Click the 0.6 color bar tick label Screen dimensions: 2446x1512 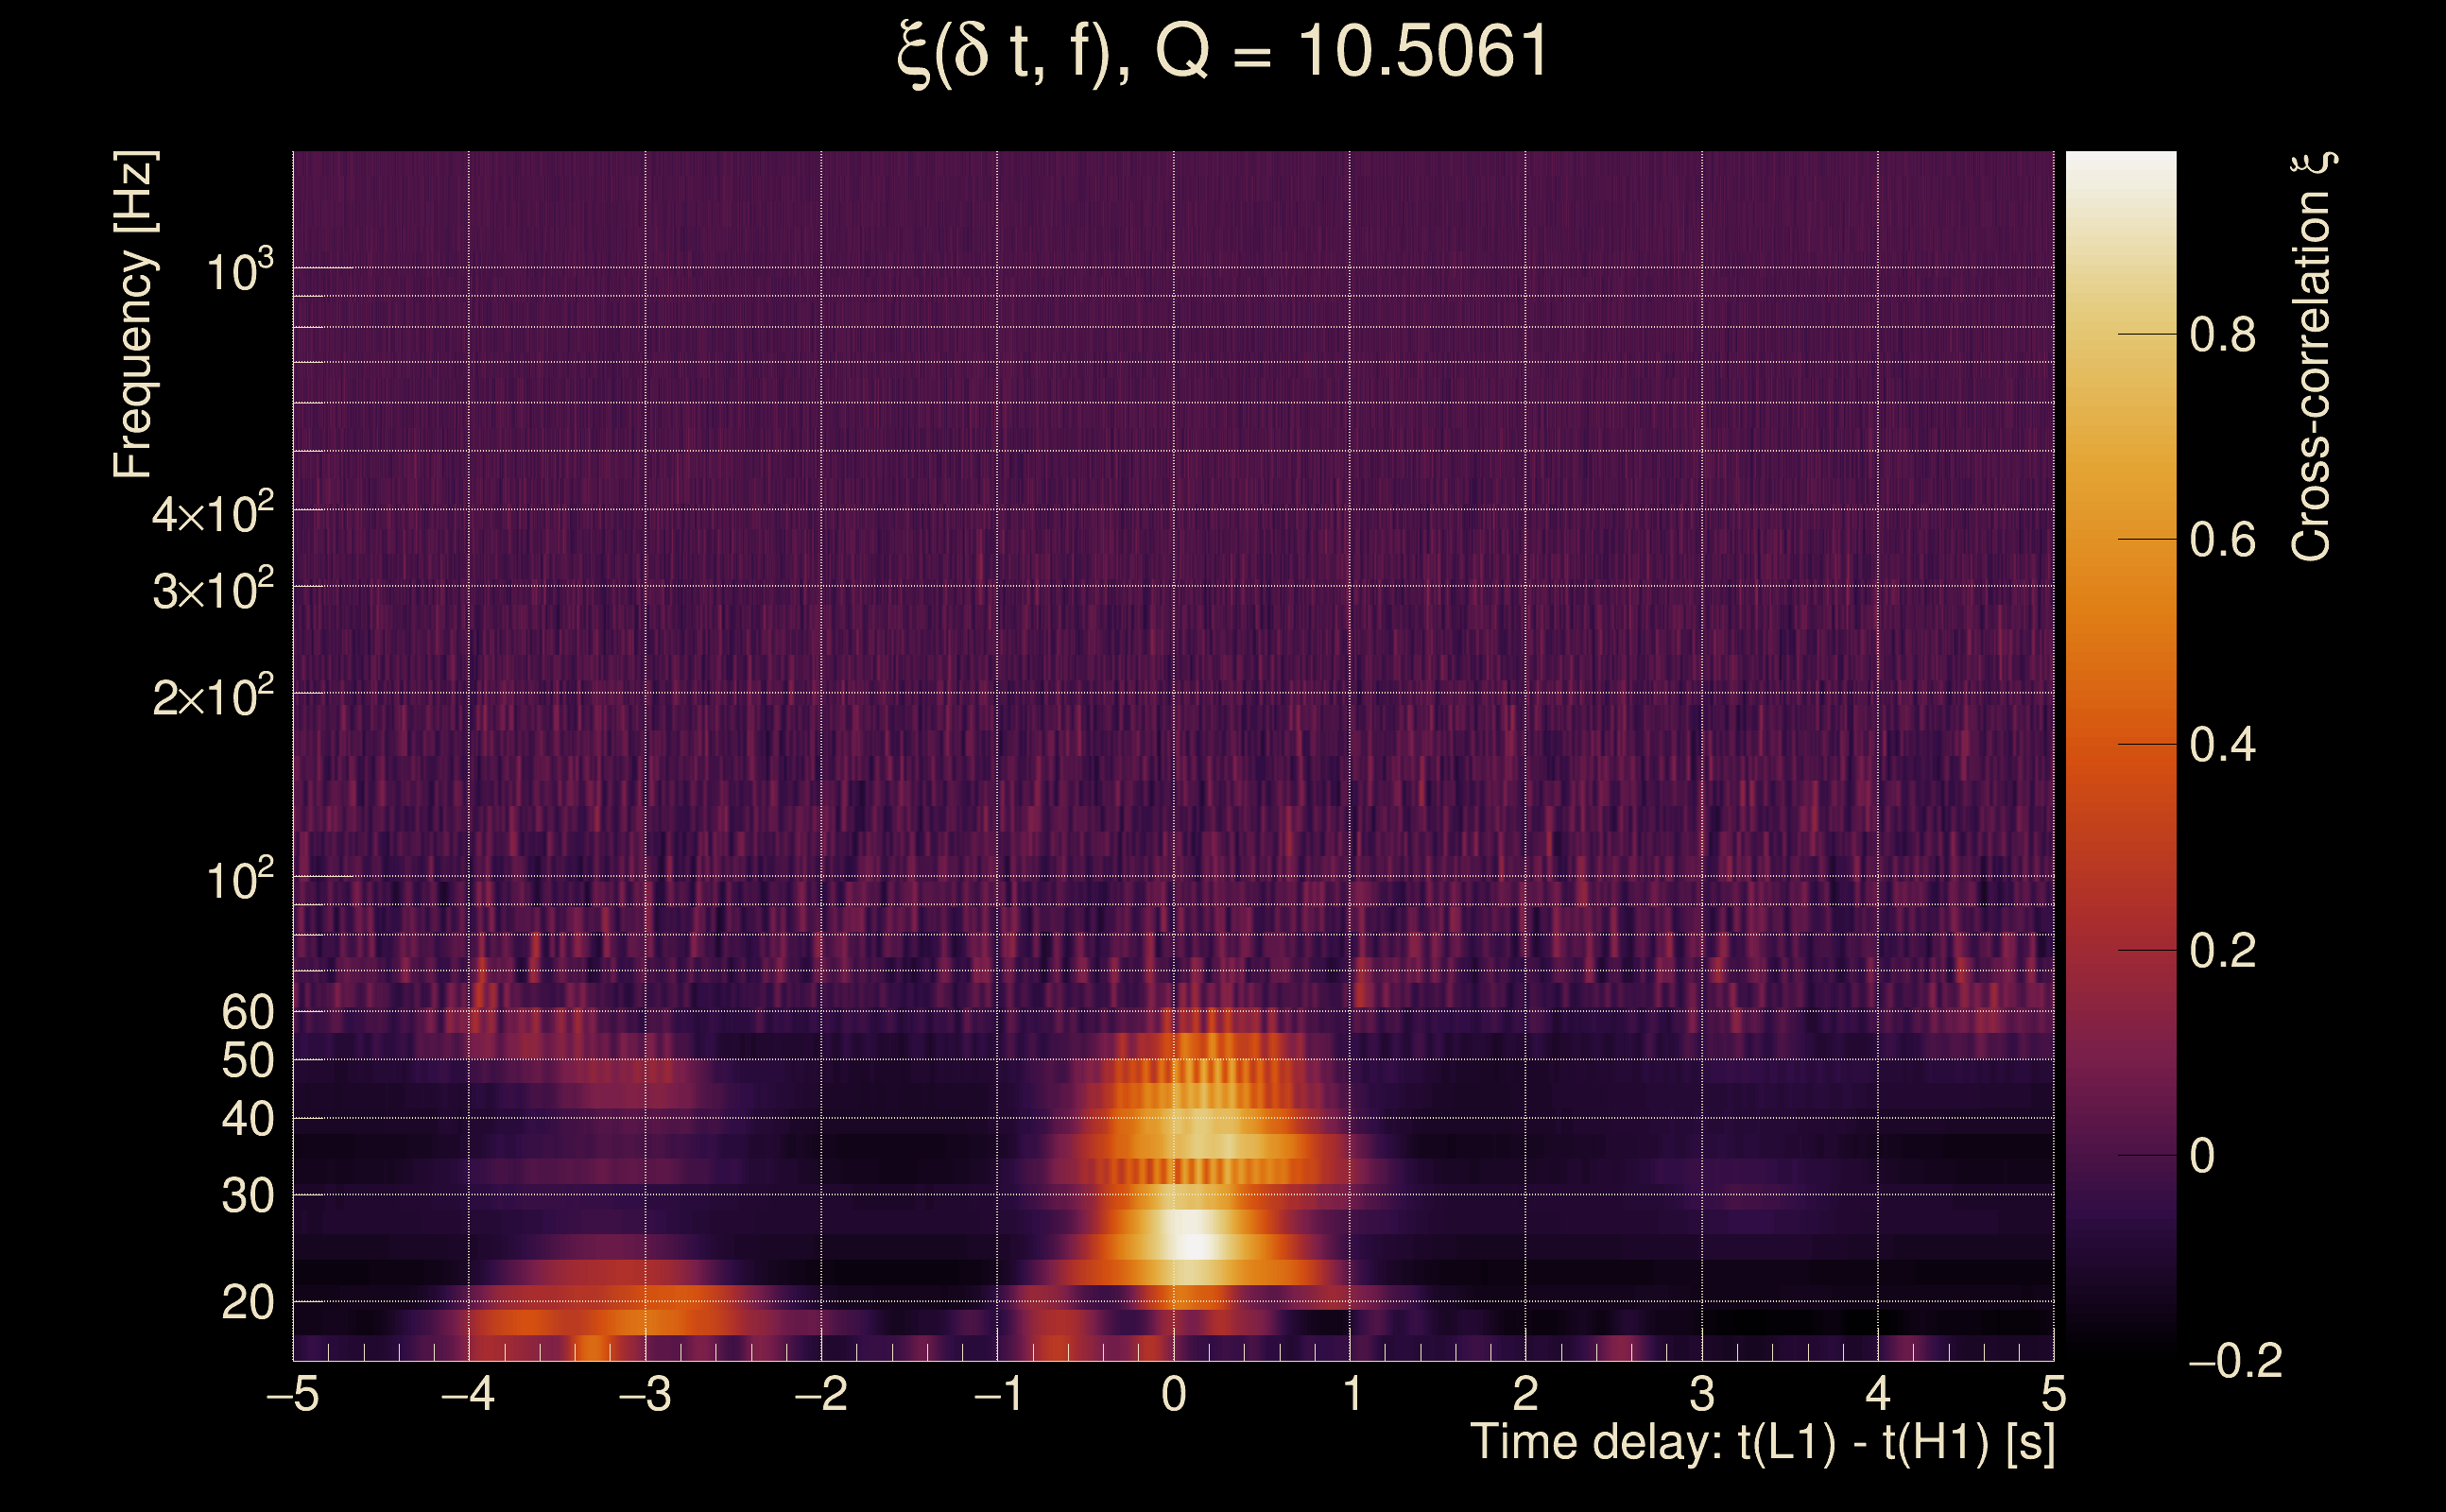pos(2222,540)
